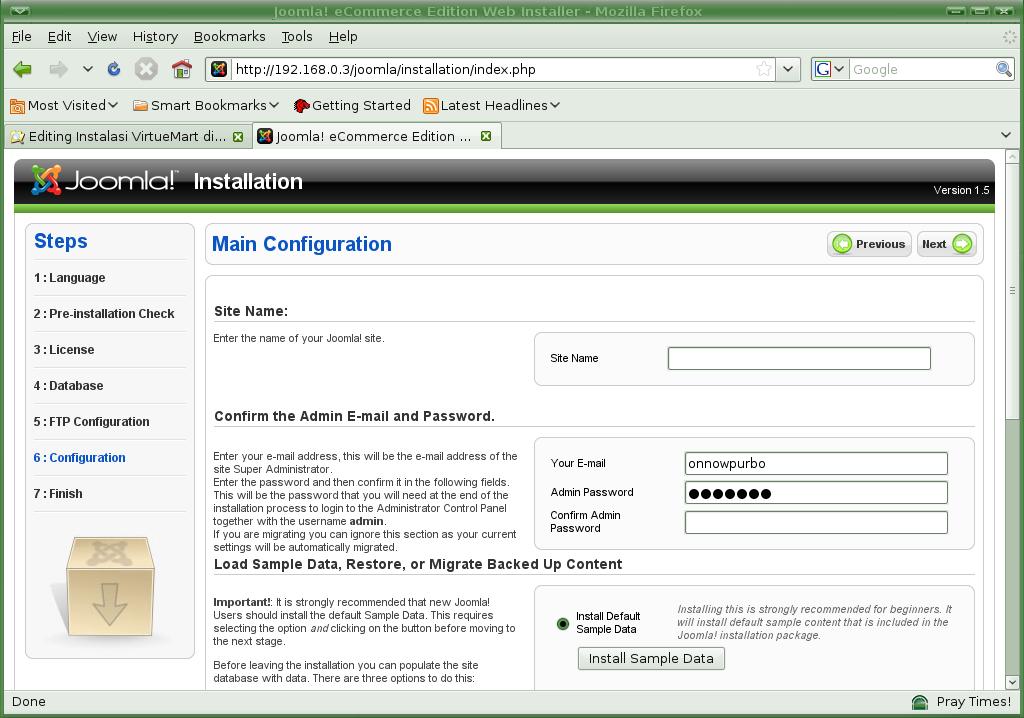Select the 7 : Finish step
This screenshot has width=1024, height=718.
(x=58, y=493)
